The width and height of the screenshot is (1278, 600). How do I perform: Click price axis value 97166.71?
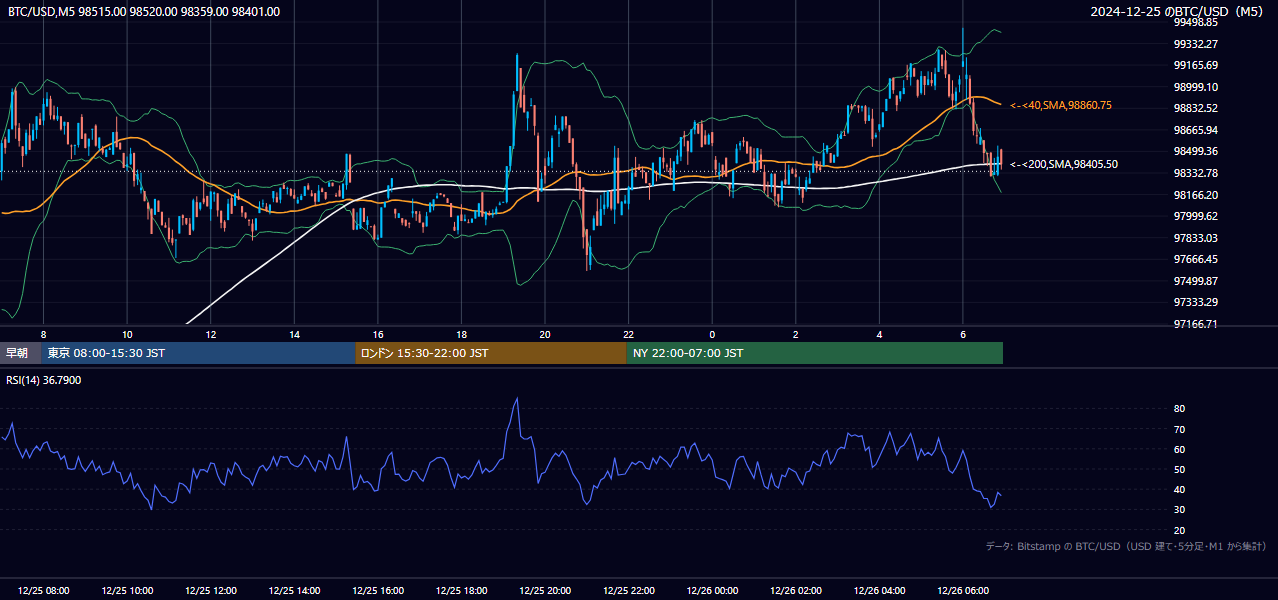point(1195,324)
